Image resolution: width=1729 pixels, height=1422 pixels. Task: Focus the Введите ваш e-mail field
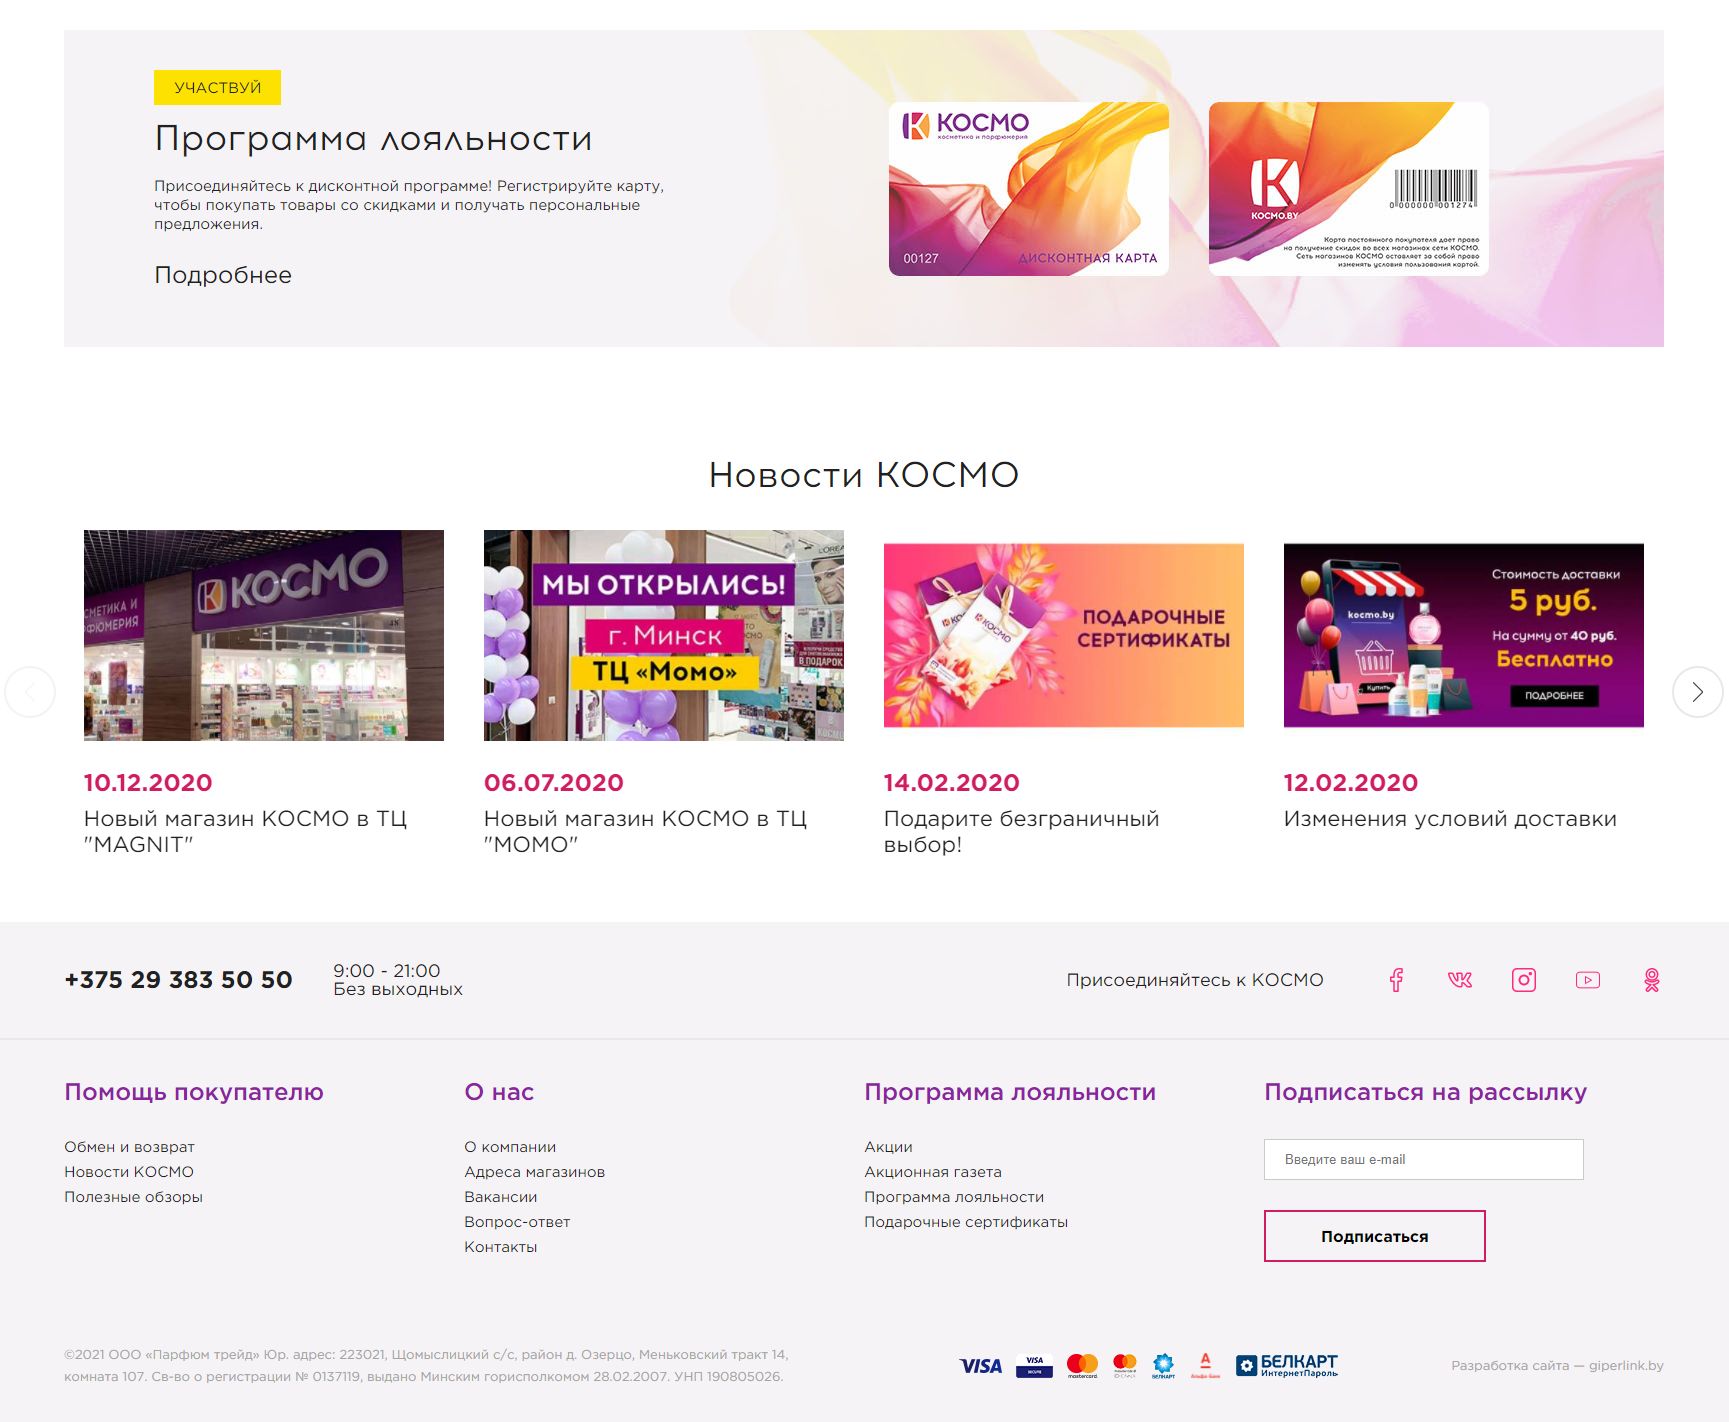click(1424, 1159)
